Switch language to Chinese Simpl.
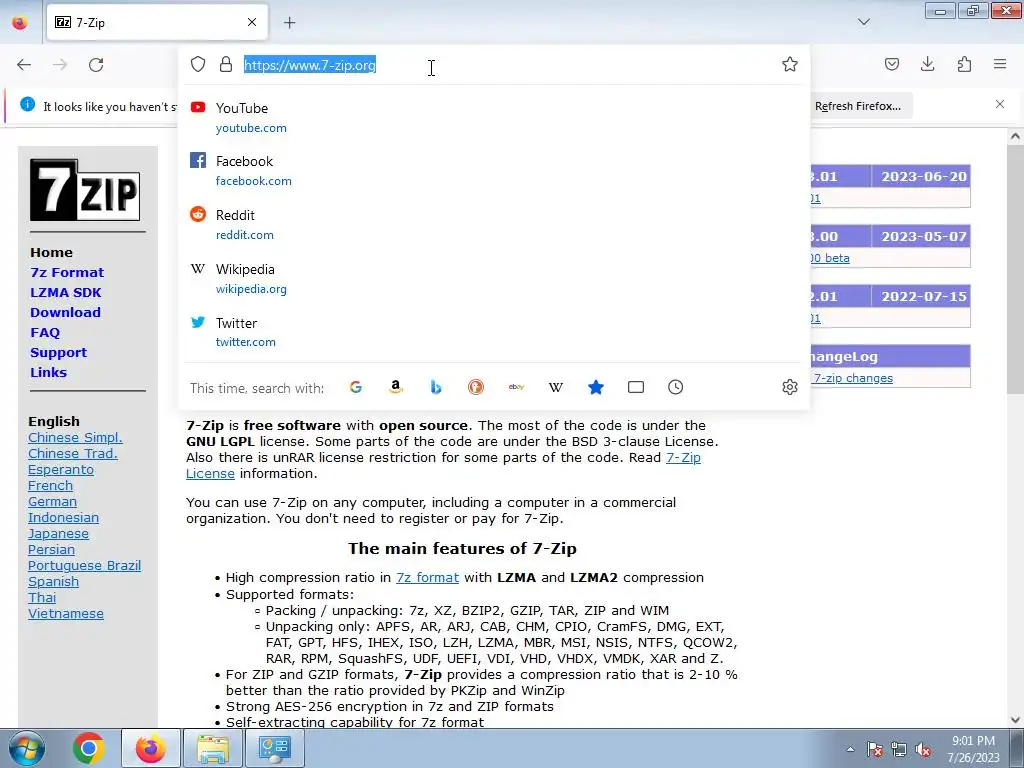 coord(75,438)
